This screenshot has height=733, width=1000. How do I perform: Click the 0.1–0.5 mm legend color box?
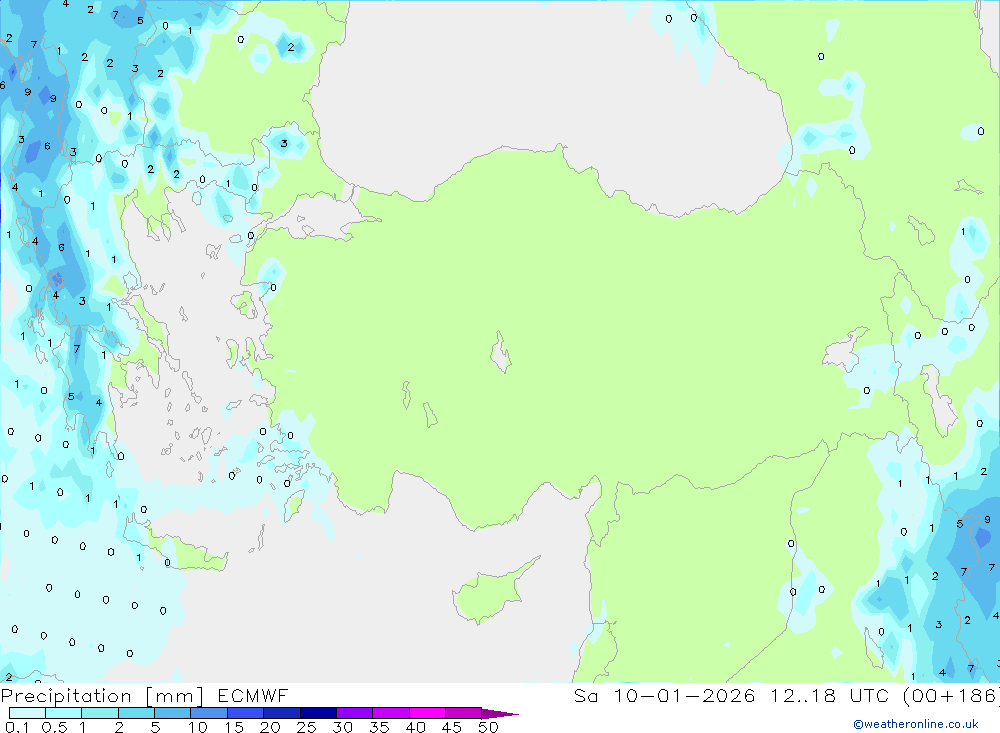(27, 713)
